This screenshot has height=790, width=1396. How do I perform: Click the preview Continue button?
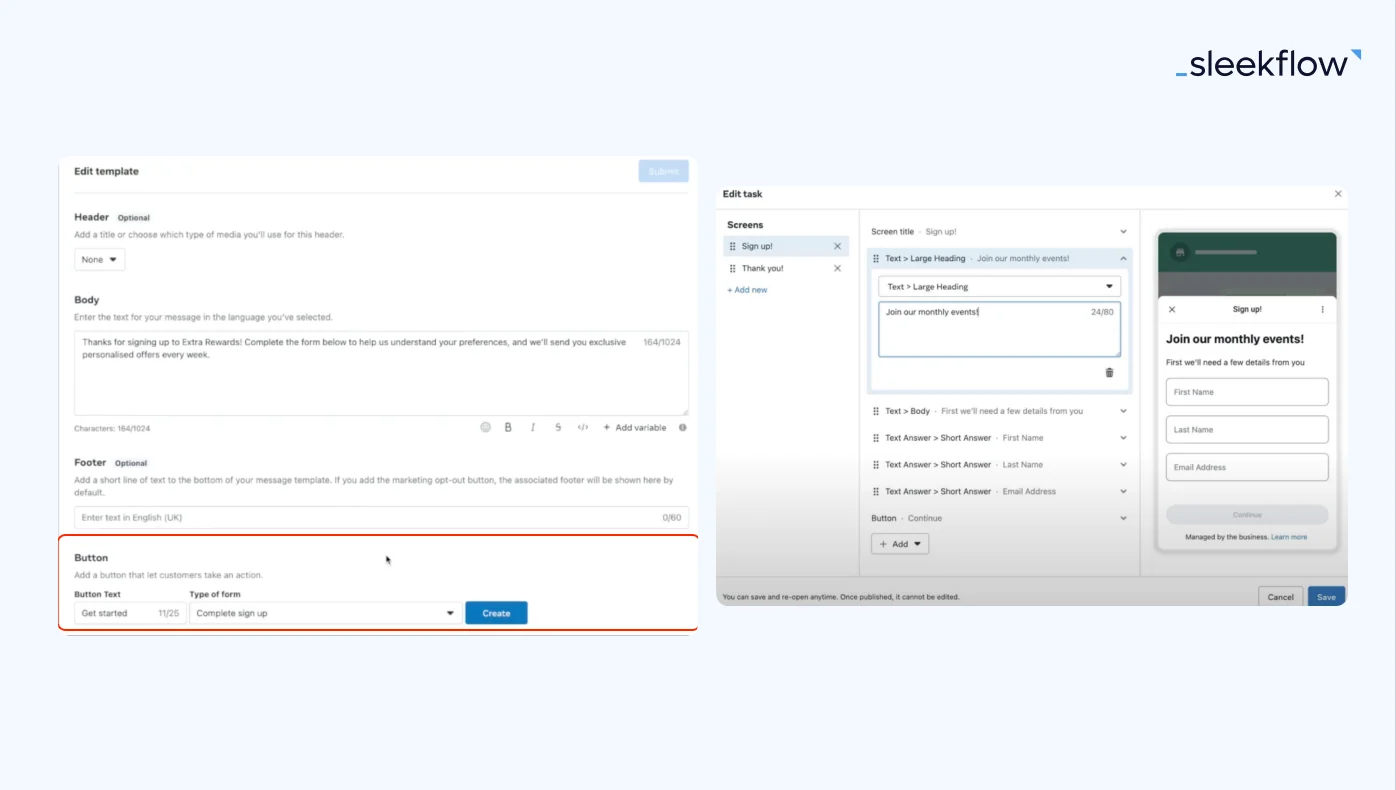pyautogui.click(x=1247, y=515)
